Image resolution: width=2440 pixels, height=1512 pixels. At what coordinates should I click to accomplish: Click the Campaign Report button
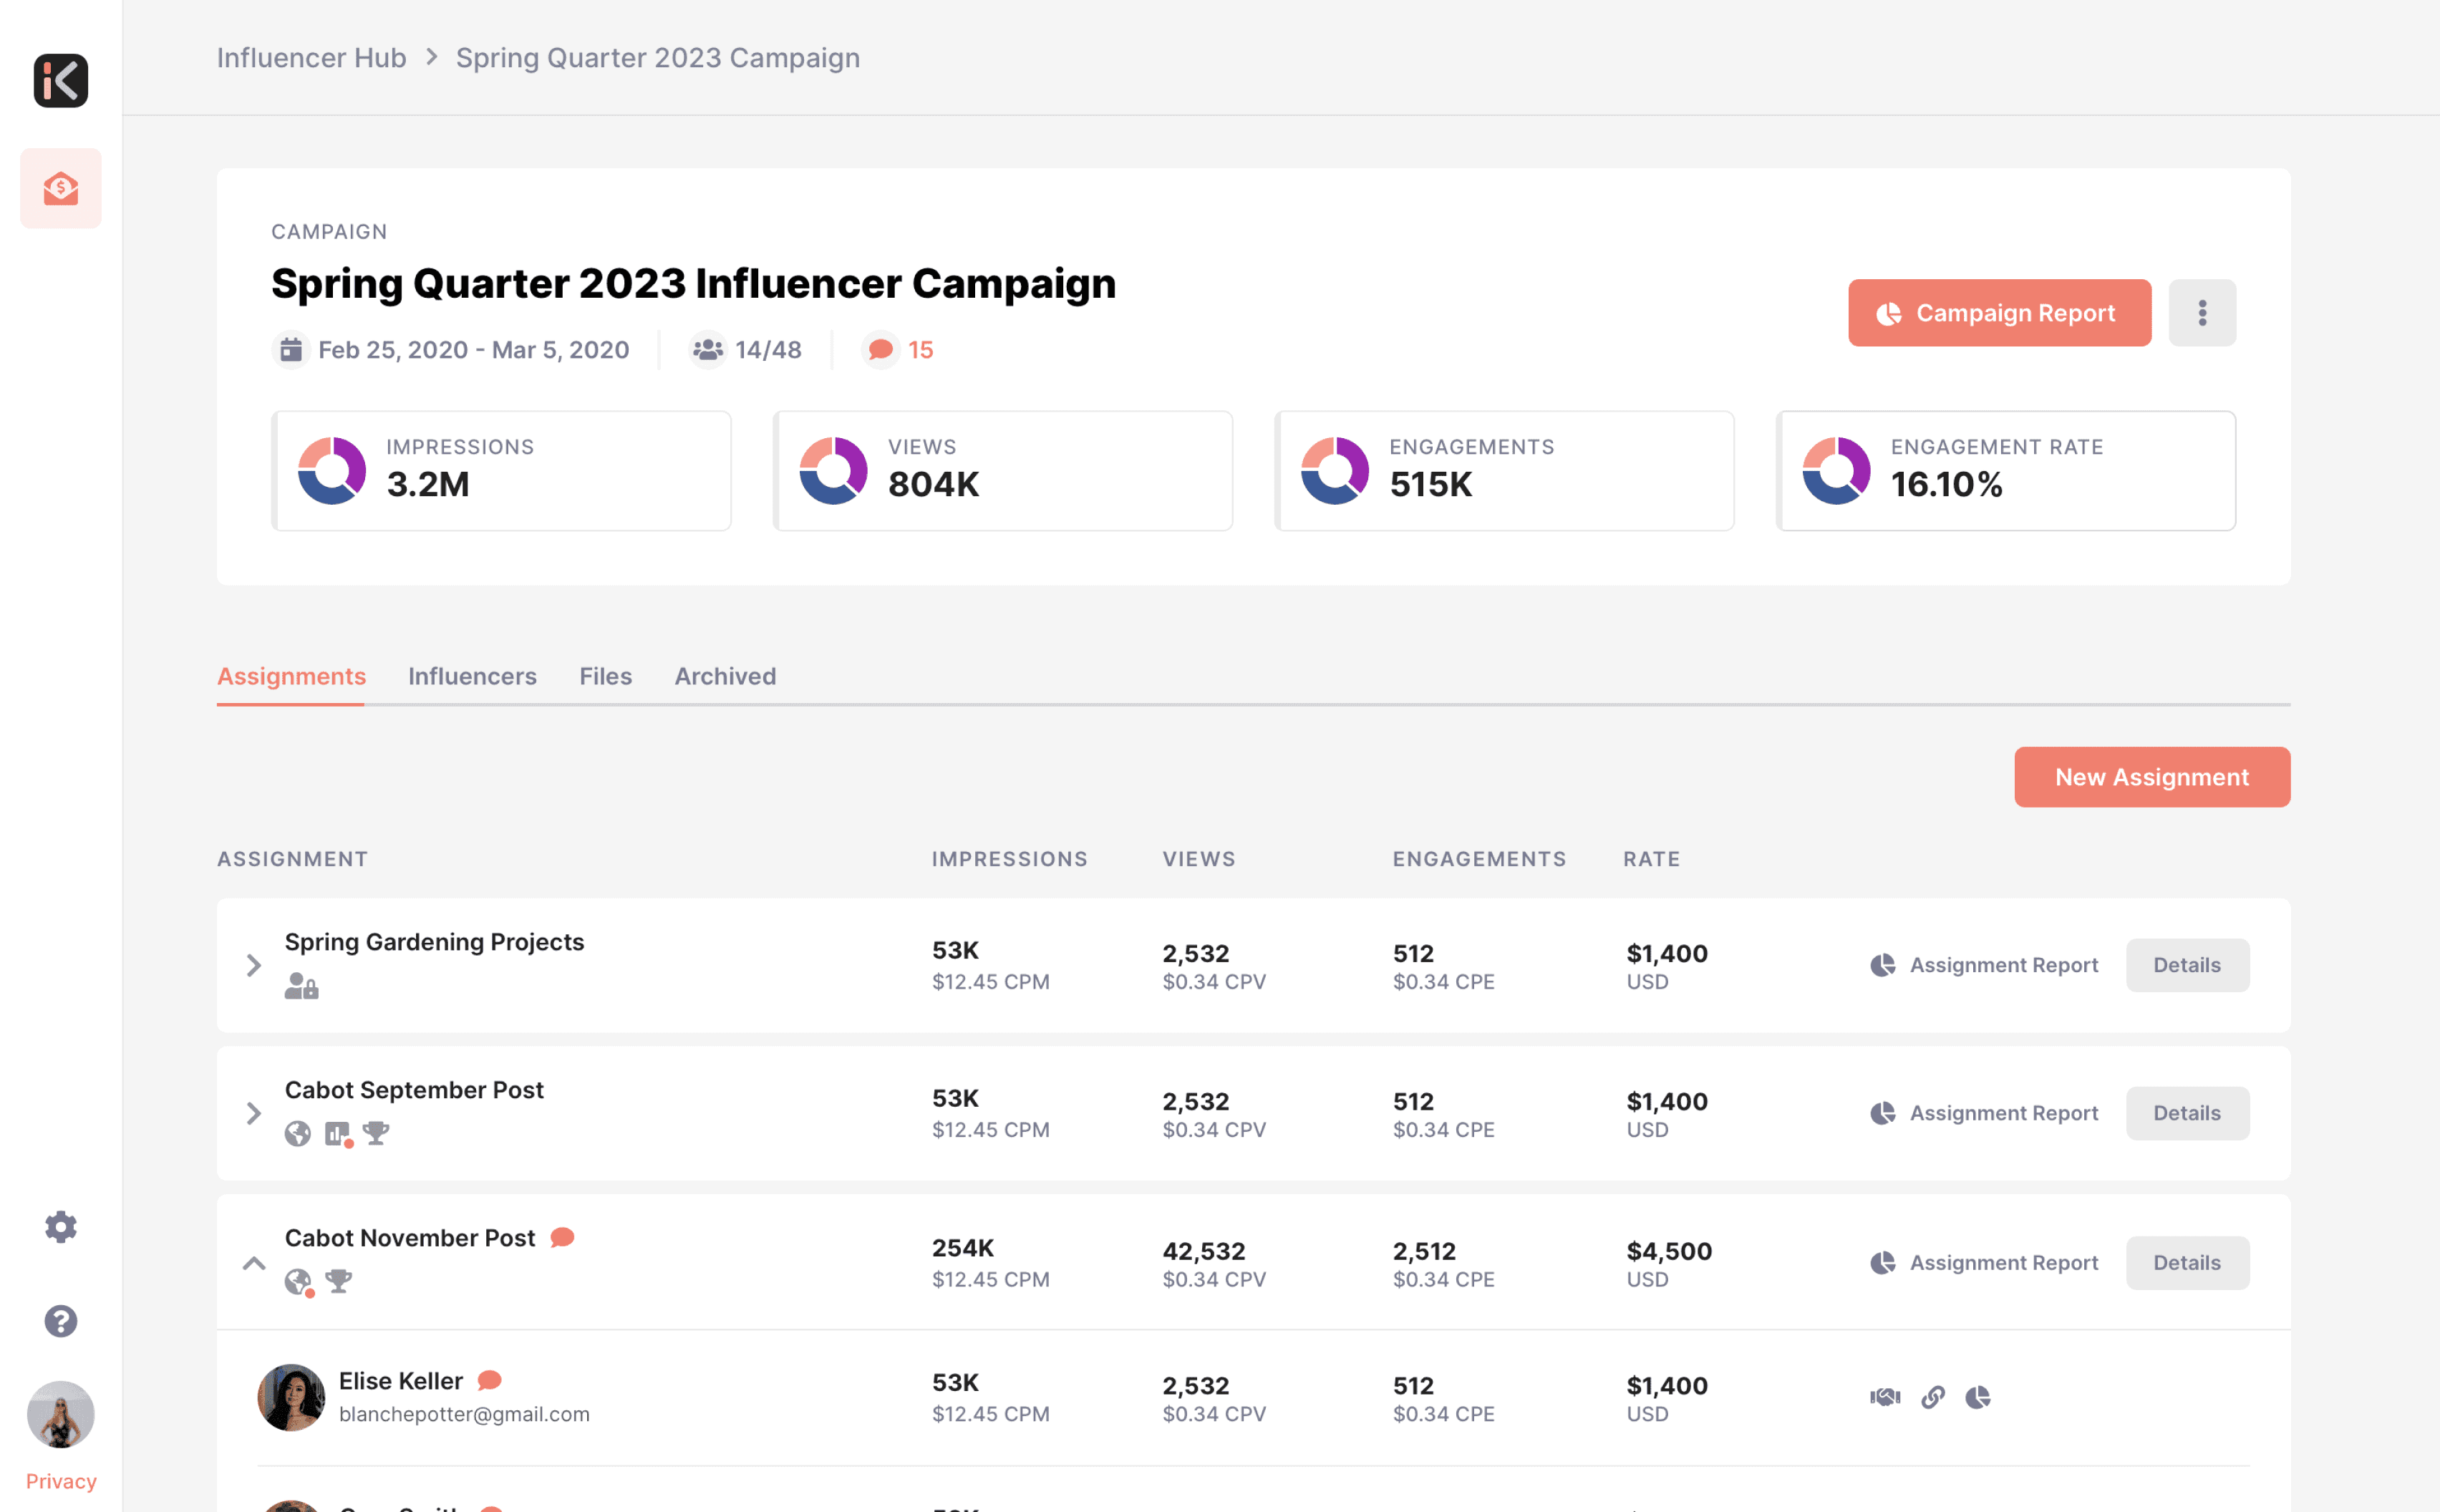point(2000,313)
